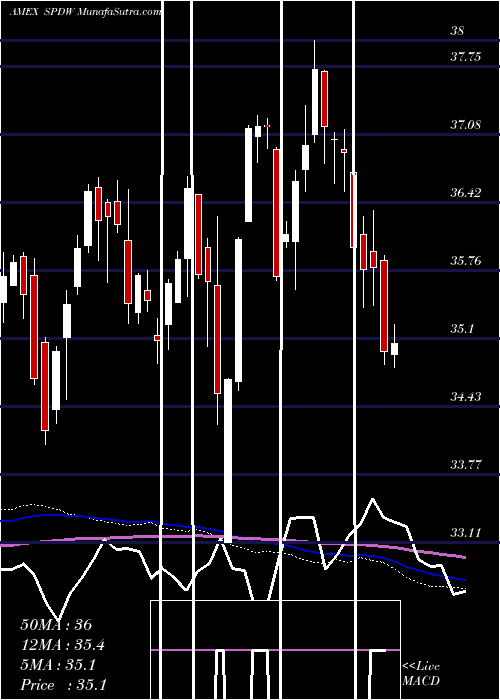
Task: Click the 37.08 price axis label
Action: (x=466, y=125)
